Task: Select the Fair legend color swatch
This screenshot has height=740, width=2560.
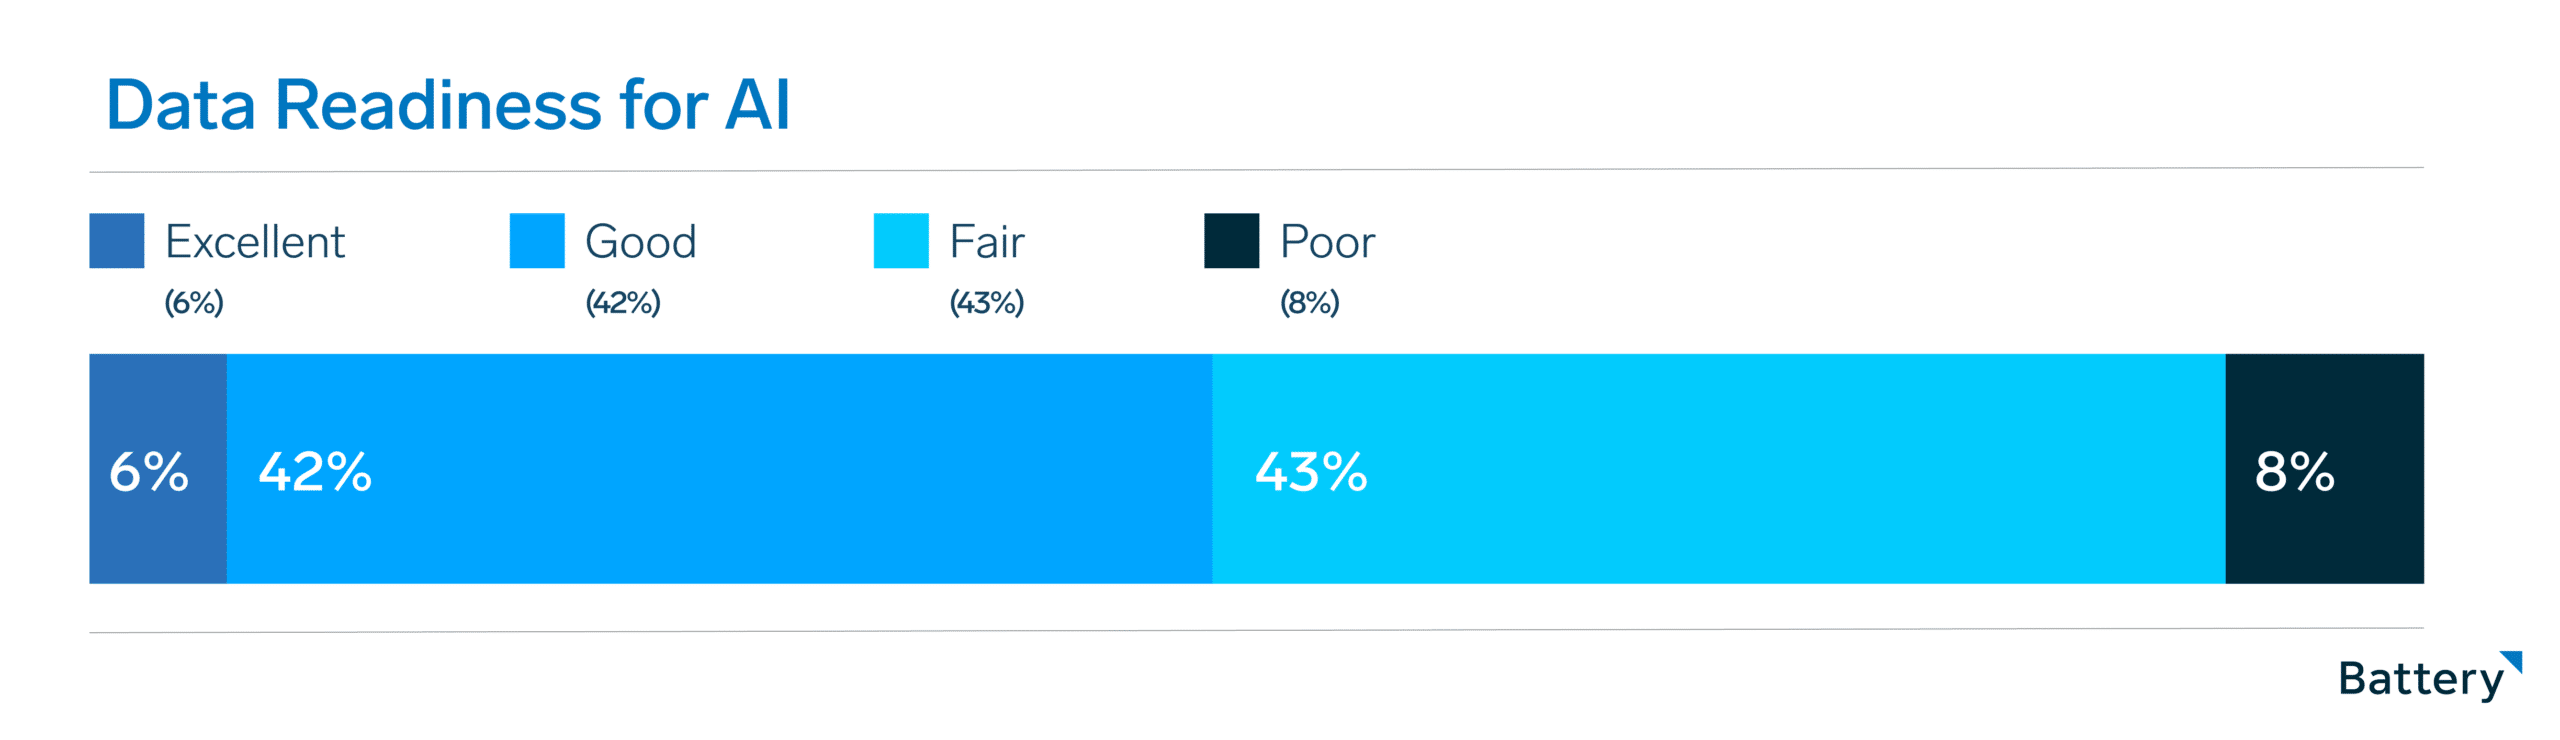Action: coord(901,241)
